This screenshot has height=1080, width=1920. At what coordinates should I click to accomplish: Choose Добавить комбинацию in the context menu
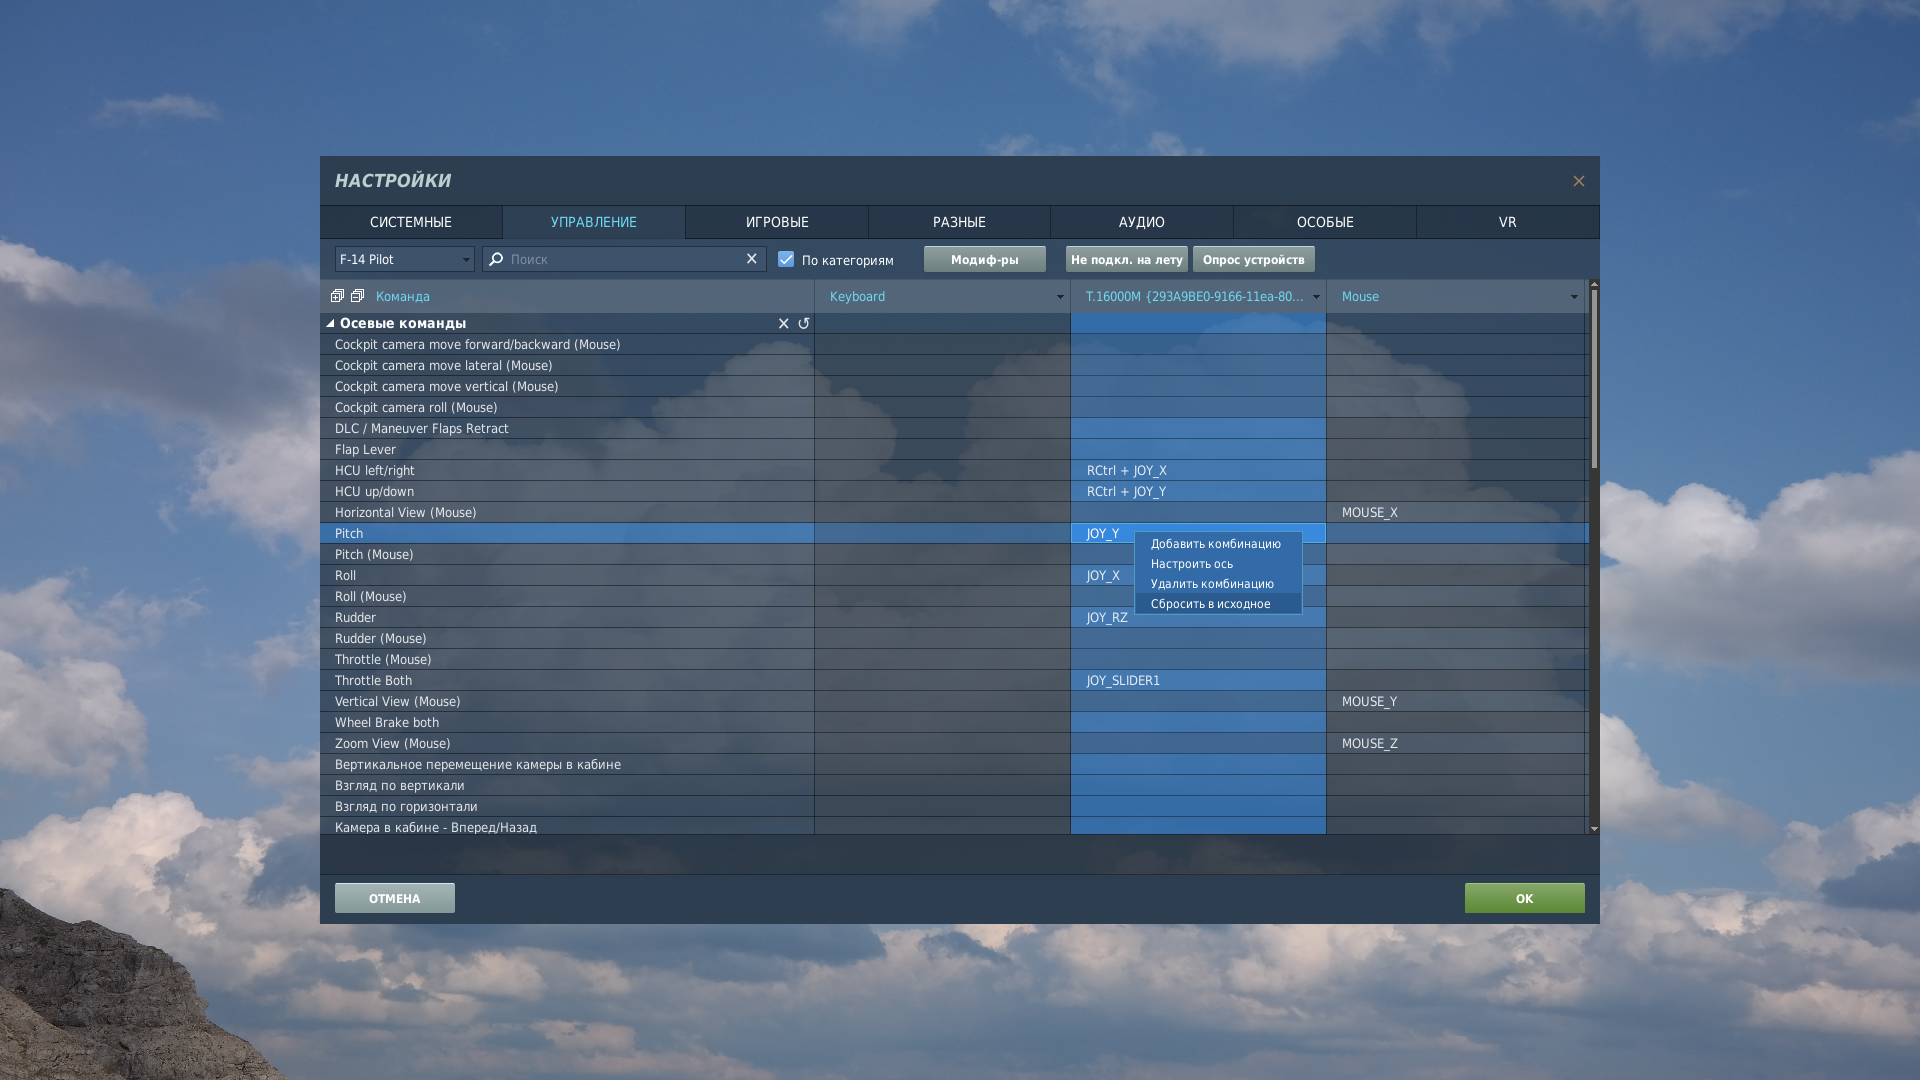pos(1218,544)
